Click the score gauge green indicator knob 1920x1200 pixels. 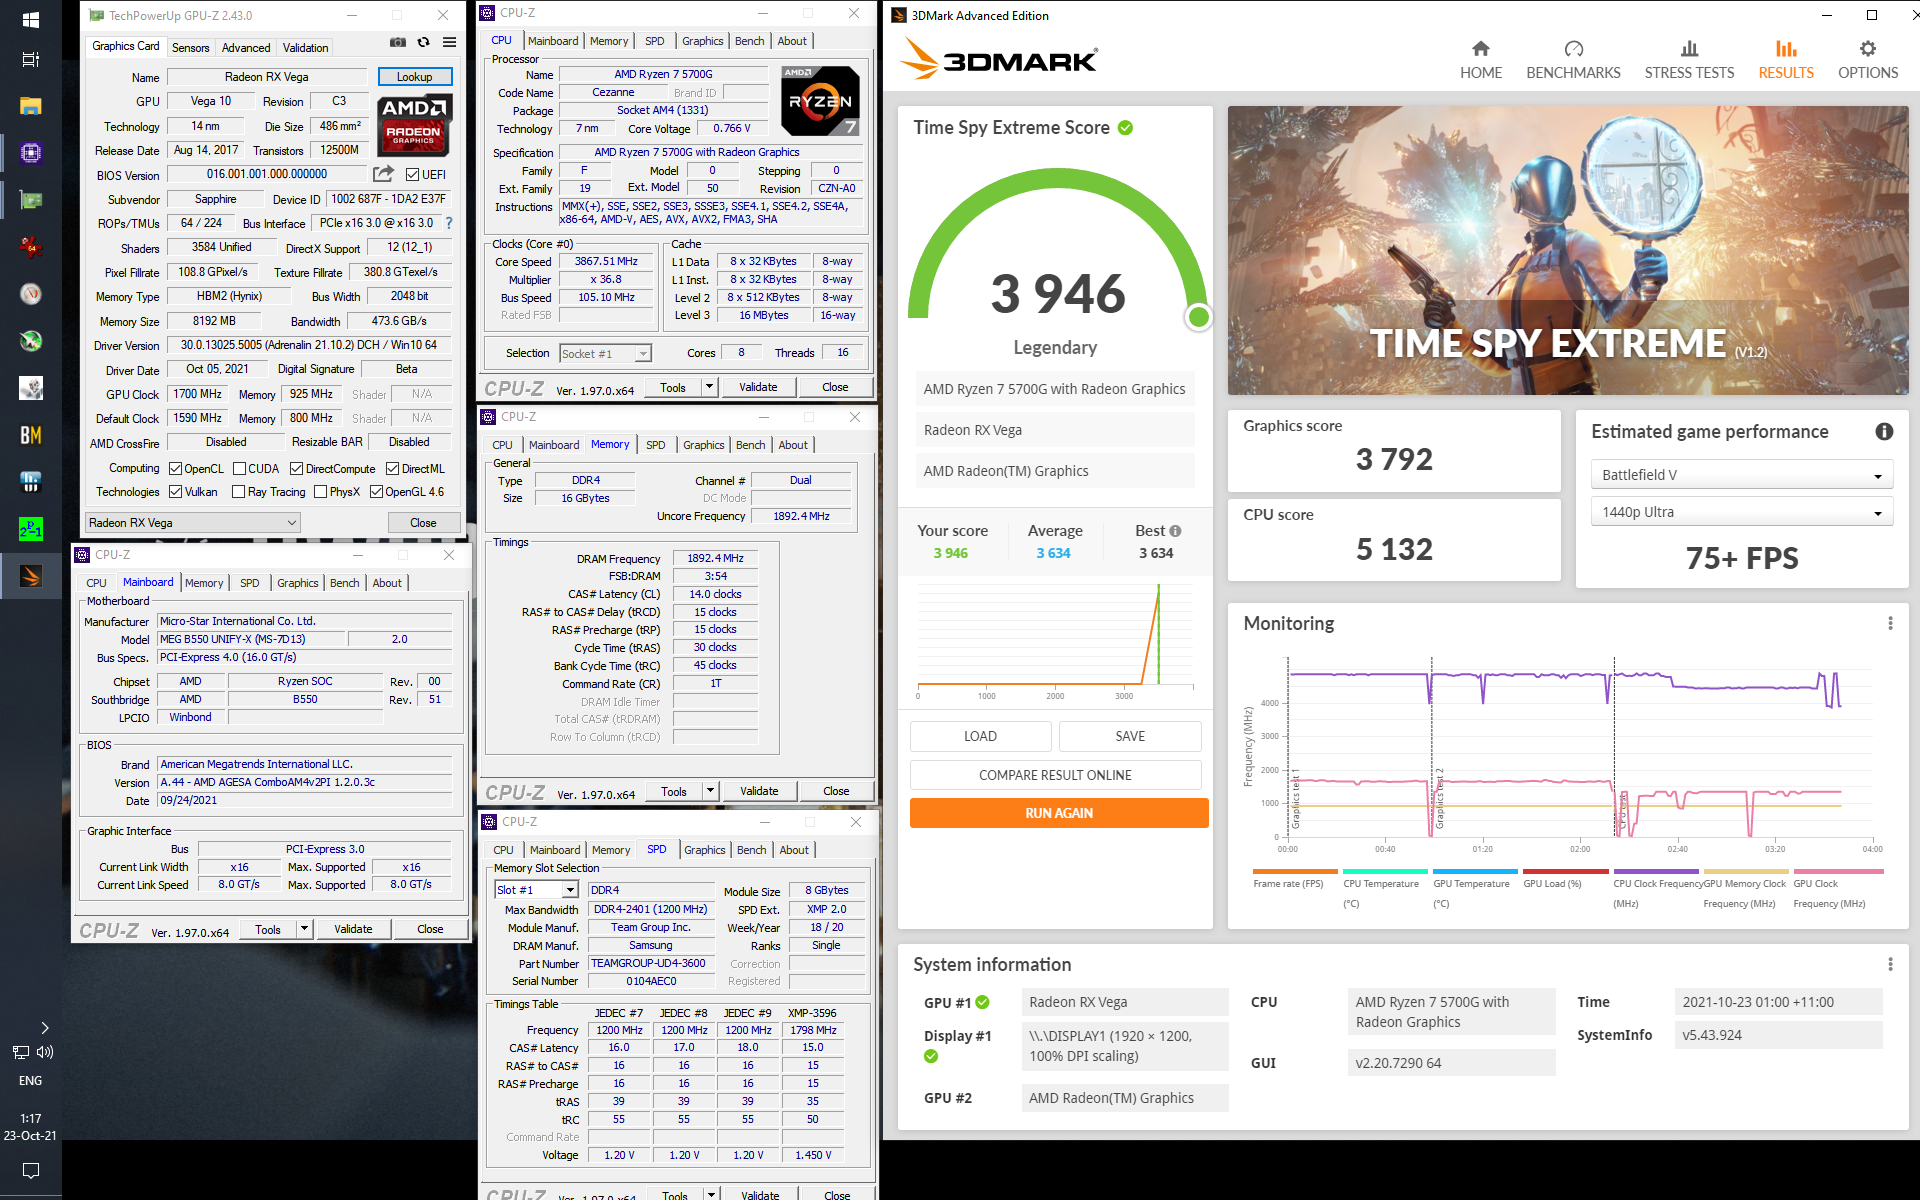[x=1198, y=317]
